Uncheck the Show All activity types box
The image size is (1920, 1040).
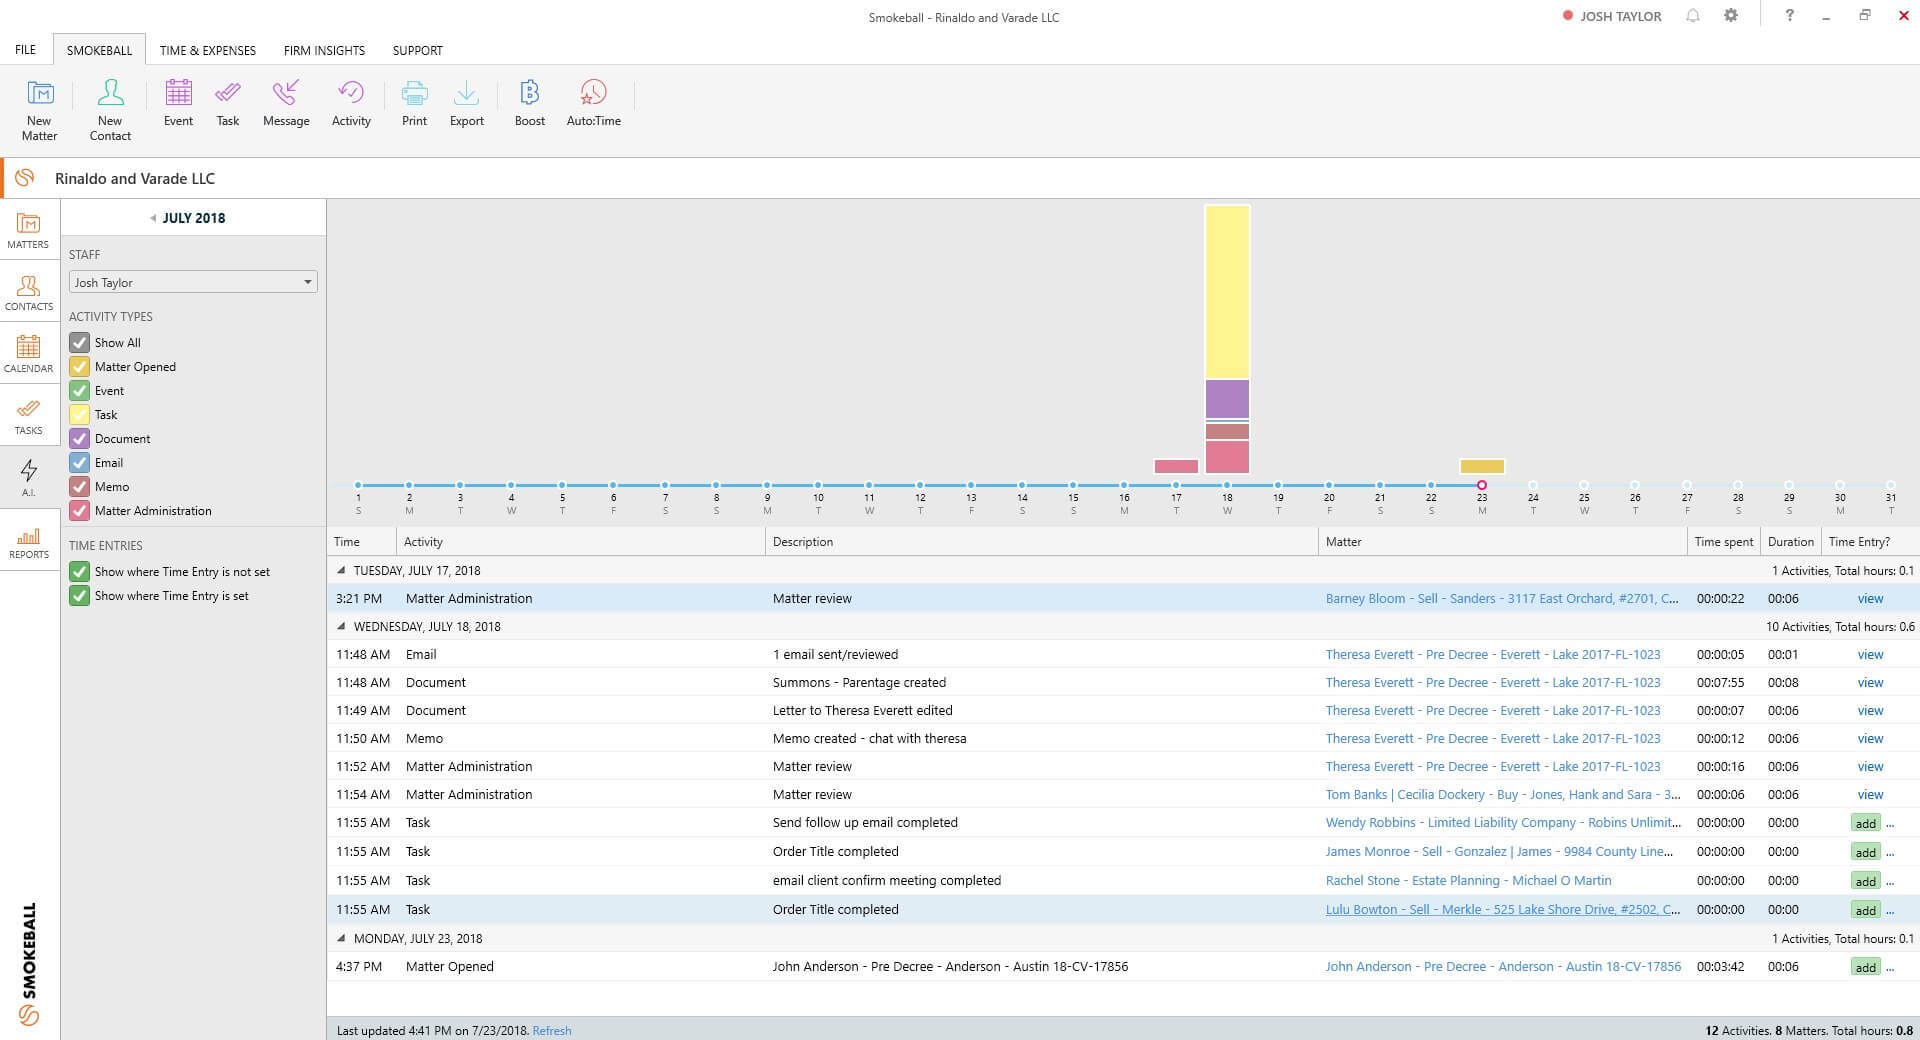80,342
